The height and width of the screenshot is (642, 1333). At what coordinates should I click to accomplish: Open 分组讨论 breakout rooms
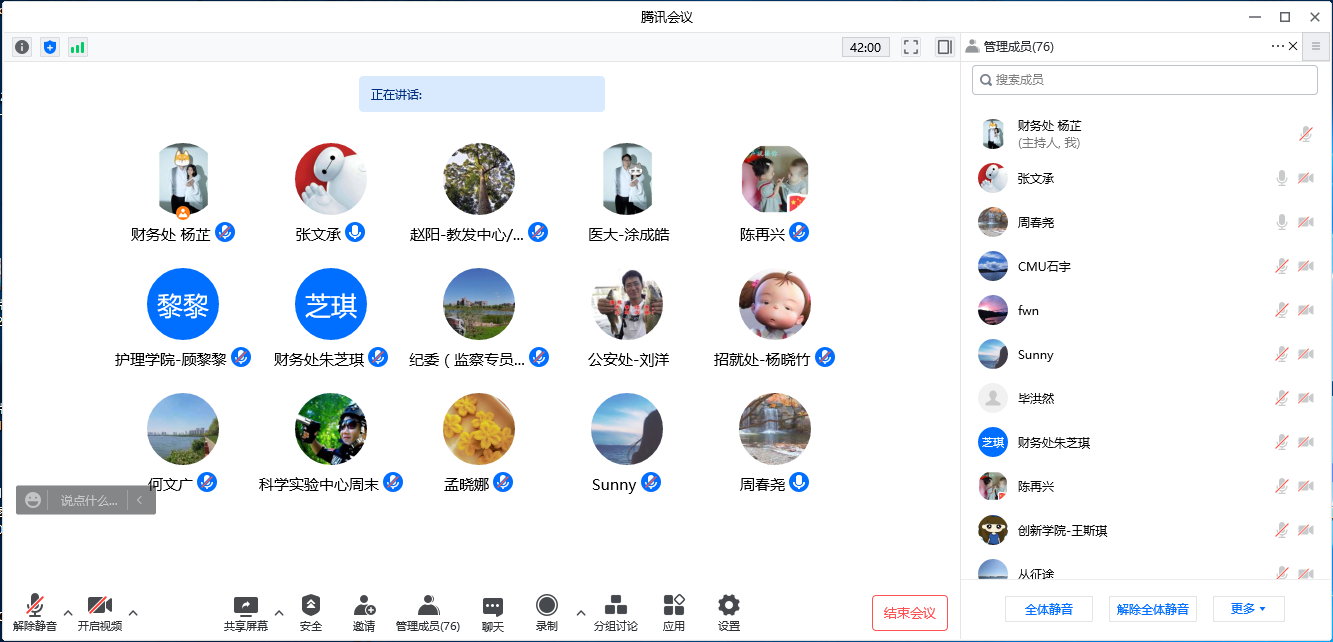point(616,613)
